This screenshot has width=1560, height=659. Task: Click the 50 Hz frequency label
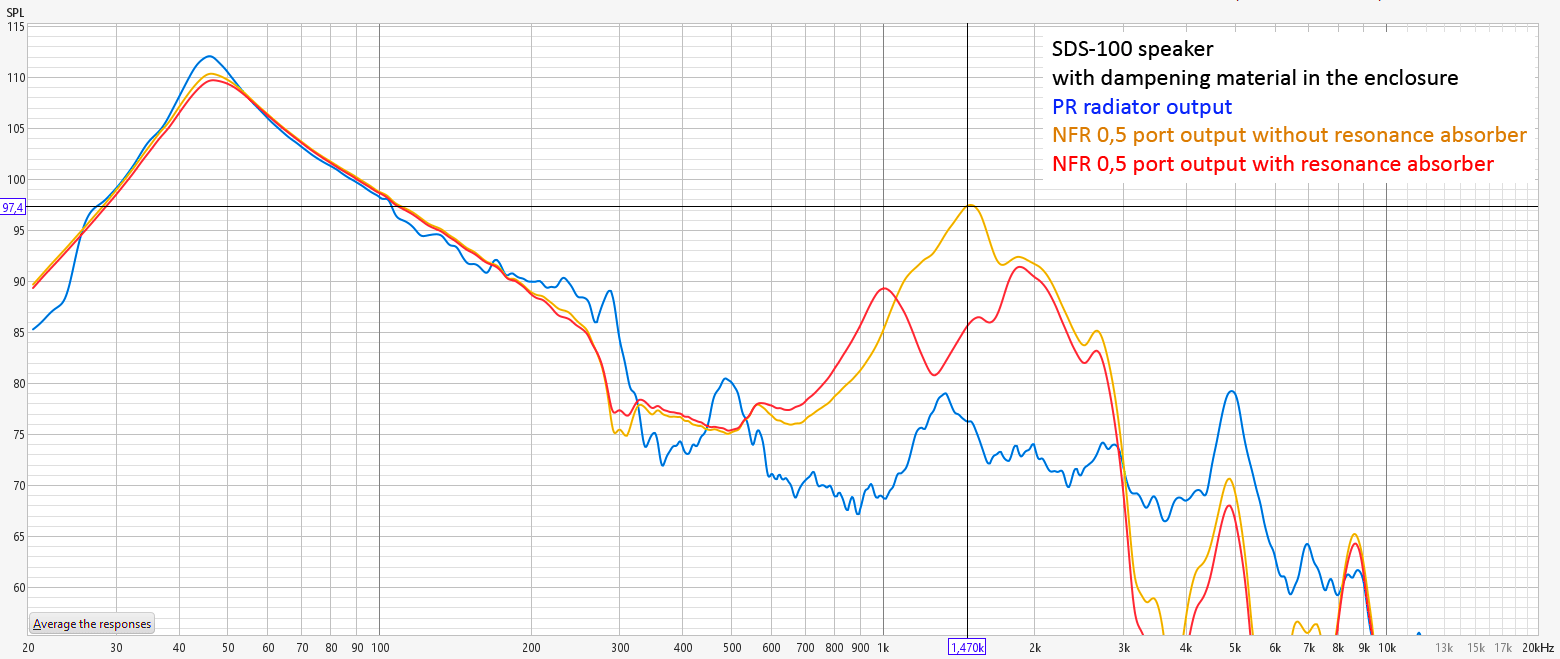click(229, 648)
